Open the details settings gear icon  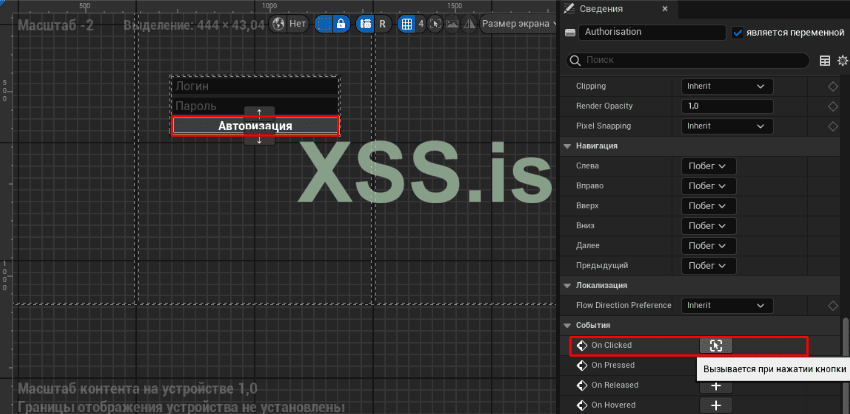click(x=842, y=61)
